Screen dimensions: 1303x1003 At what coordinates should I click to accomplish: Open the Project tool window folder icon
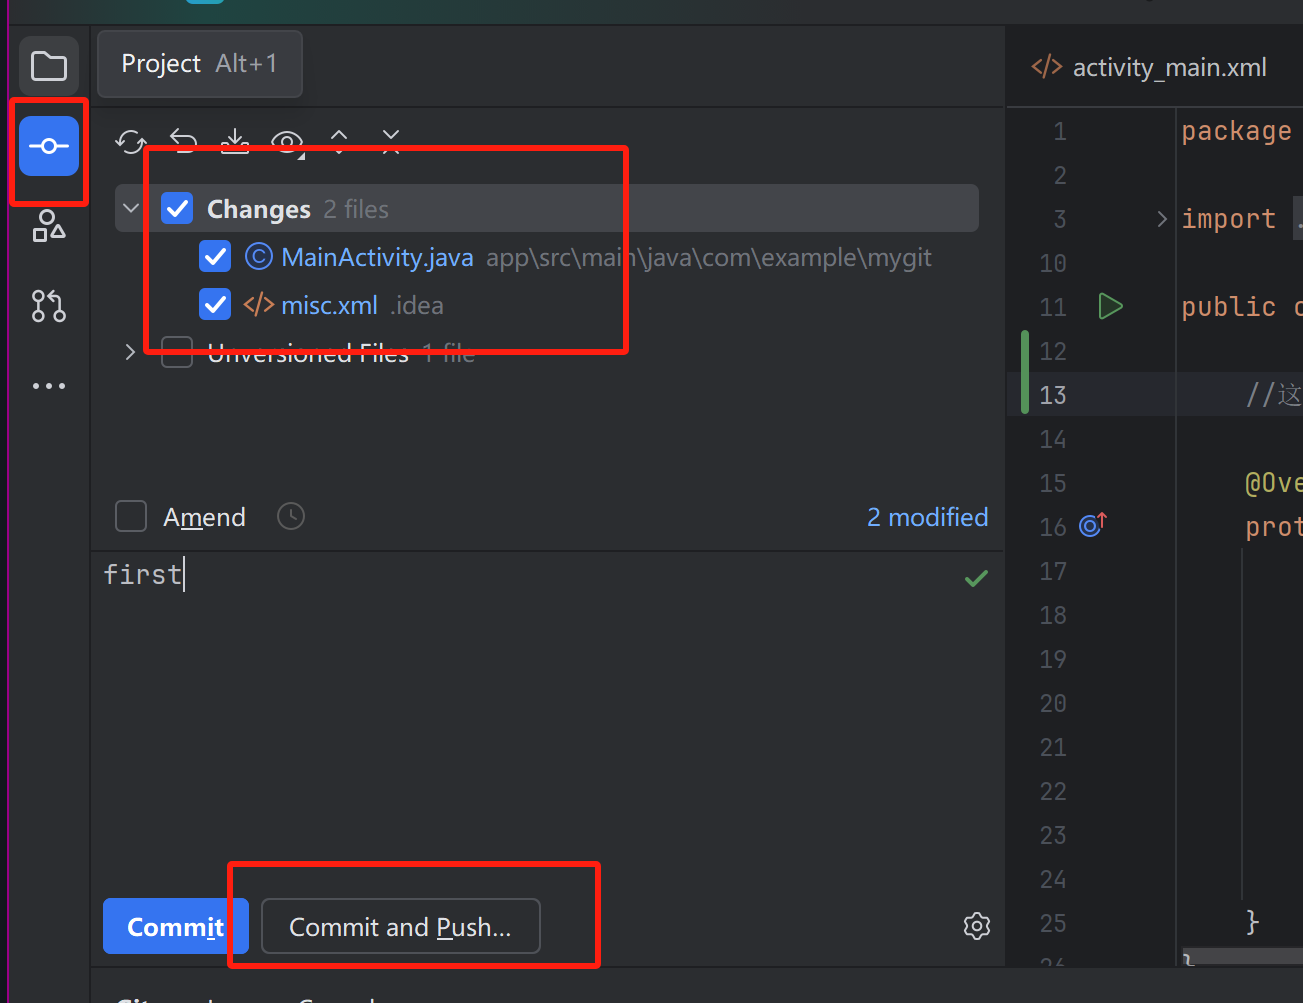click(48, 67)
